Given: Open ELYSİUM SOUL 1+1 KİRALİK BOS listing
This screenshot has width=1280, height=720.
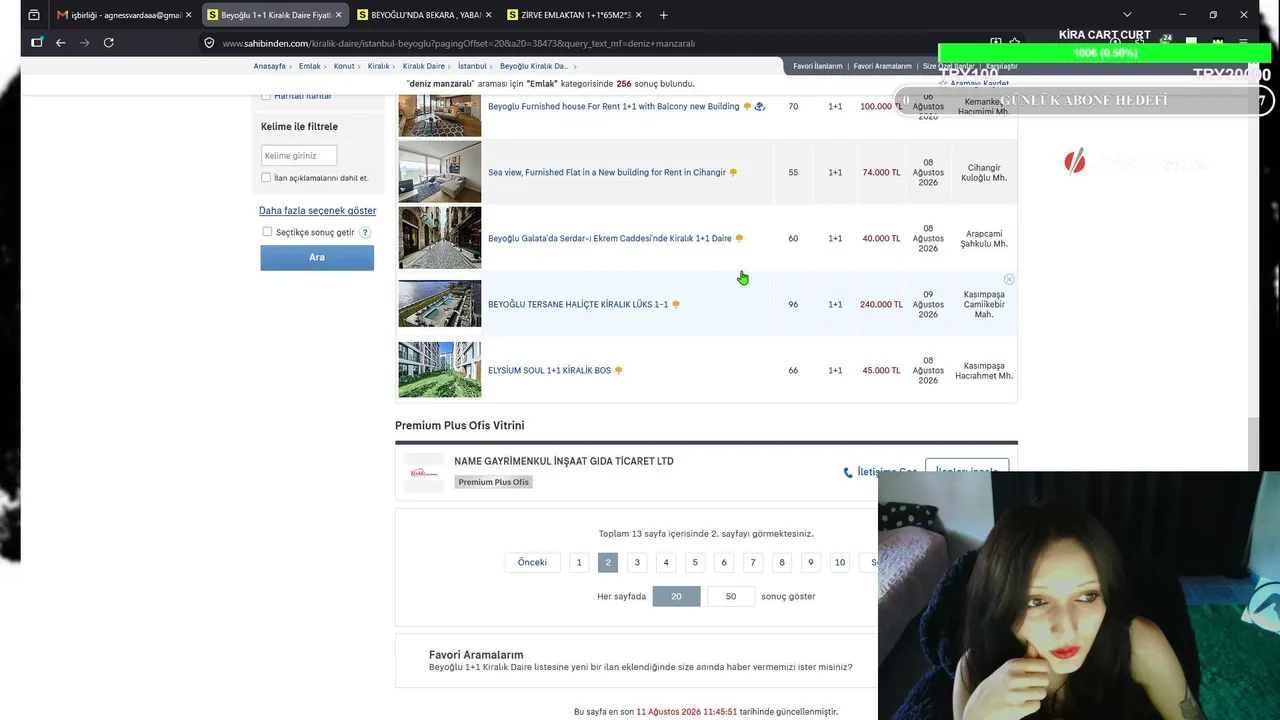Looking at the screenshot, I should coord(549,371).
